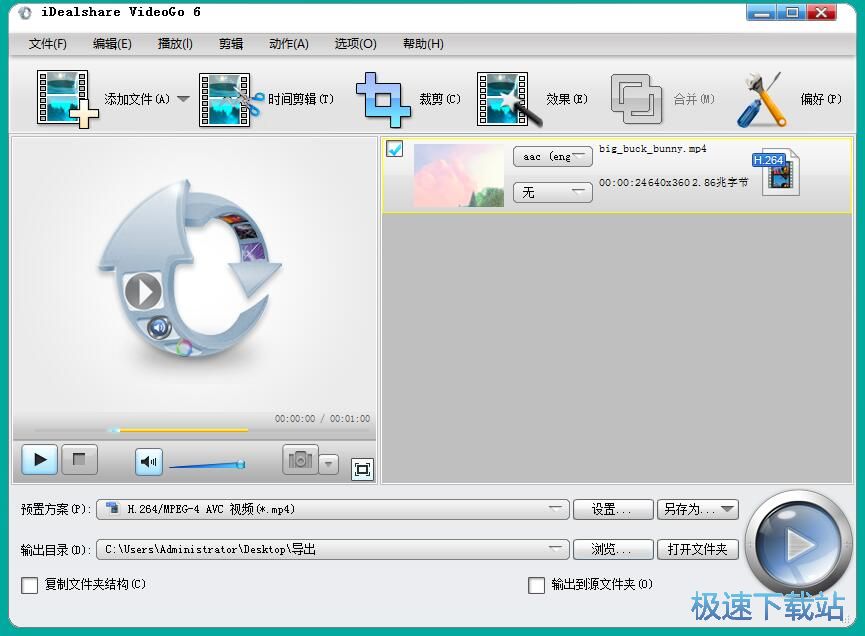Click the Merge (合并) icon
The image size is (865, 636).
(636, 99)
